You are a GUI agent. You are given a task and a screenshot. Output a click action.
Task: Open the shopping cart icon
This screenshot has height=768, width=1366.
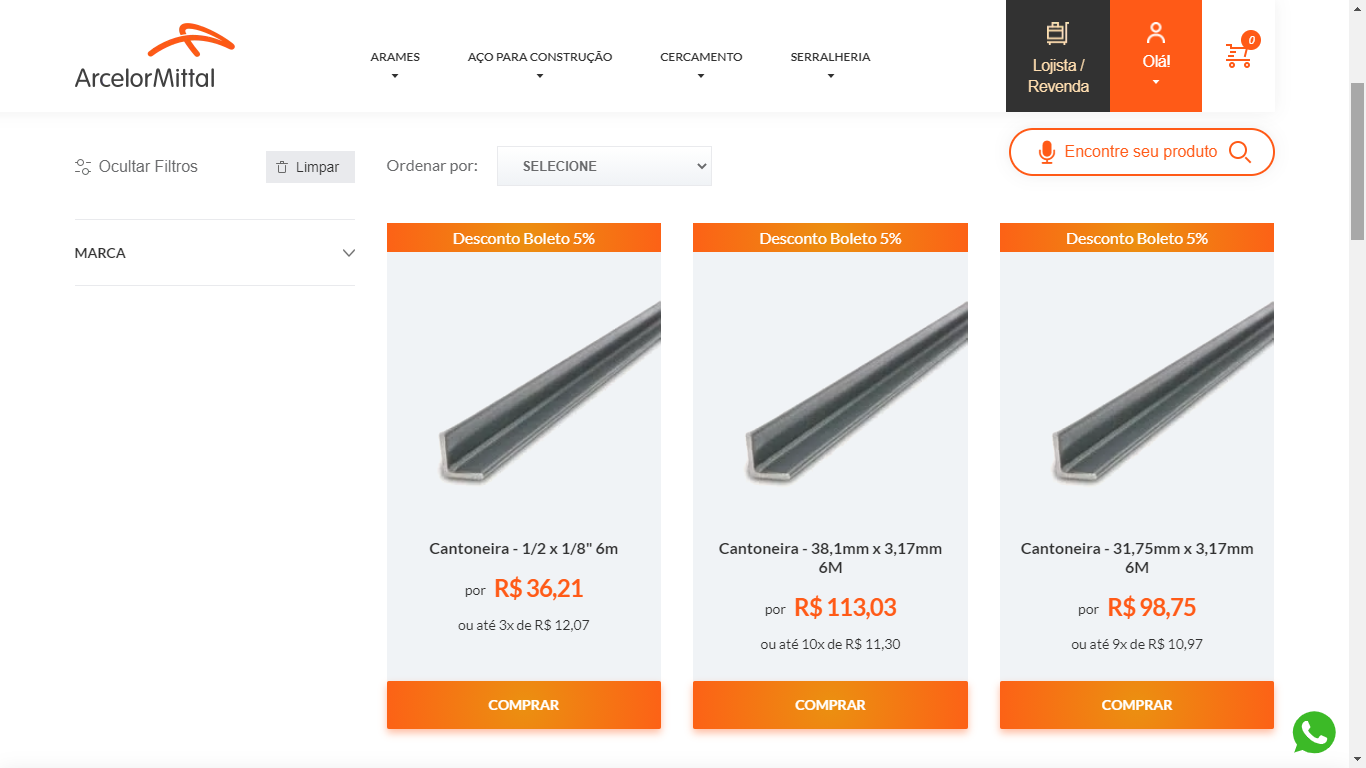click(1238, 55)
